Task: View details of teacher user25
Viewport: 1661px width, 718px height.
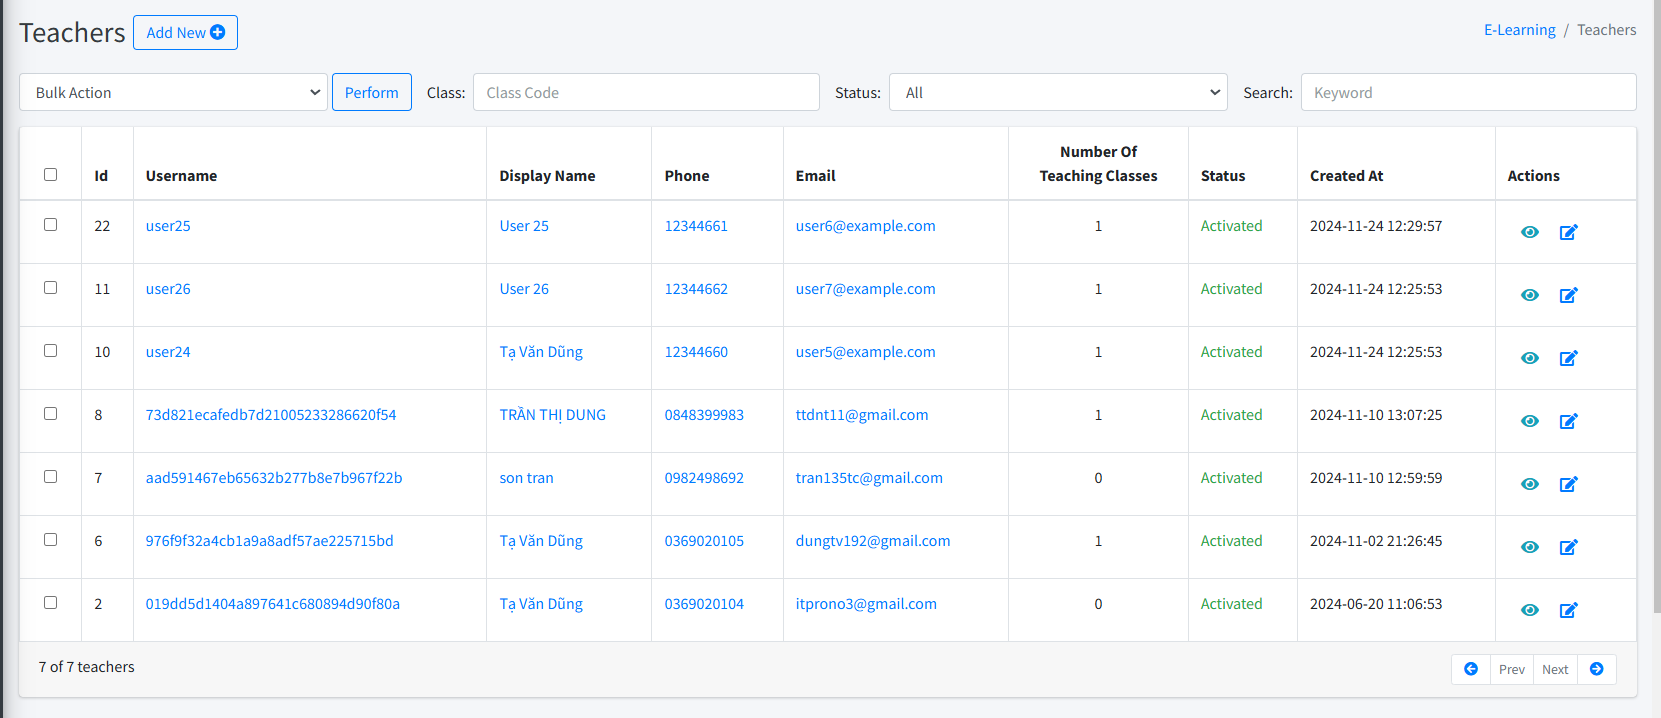Action: [1529, 232]
